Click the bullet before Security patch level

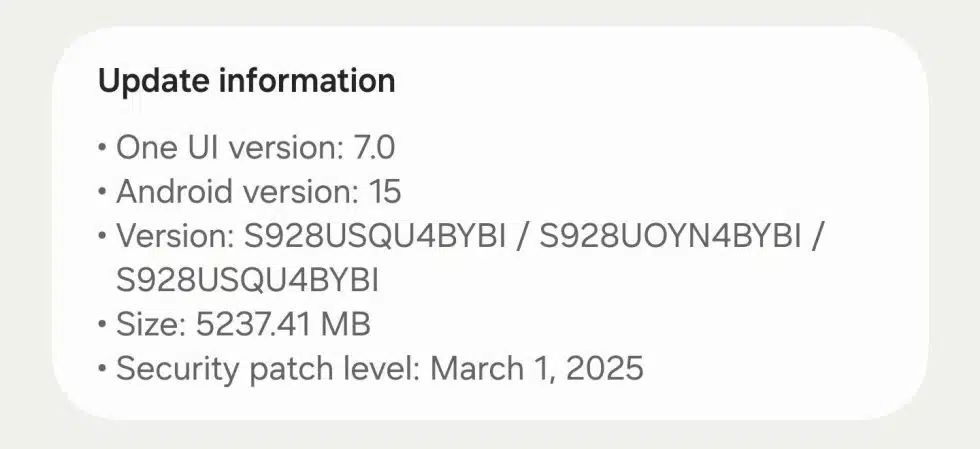pyautogui.click(x=102, y=369)
